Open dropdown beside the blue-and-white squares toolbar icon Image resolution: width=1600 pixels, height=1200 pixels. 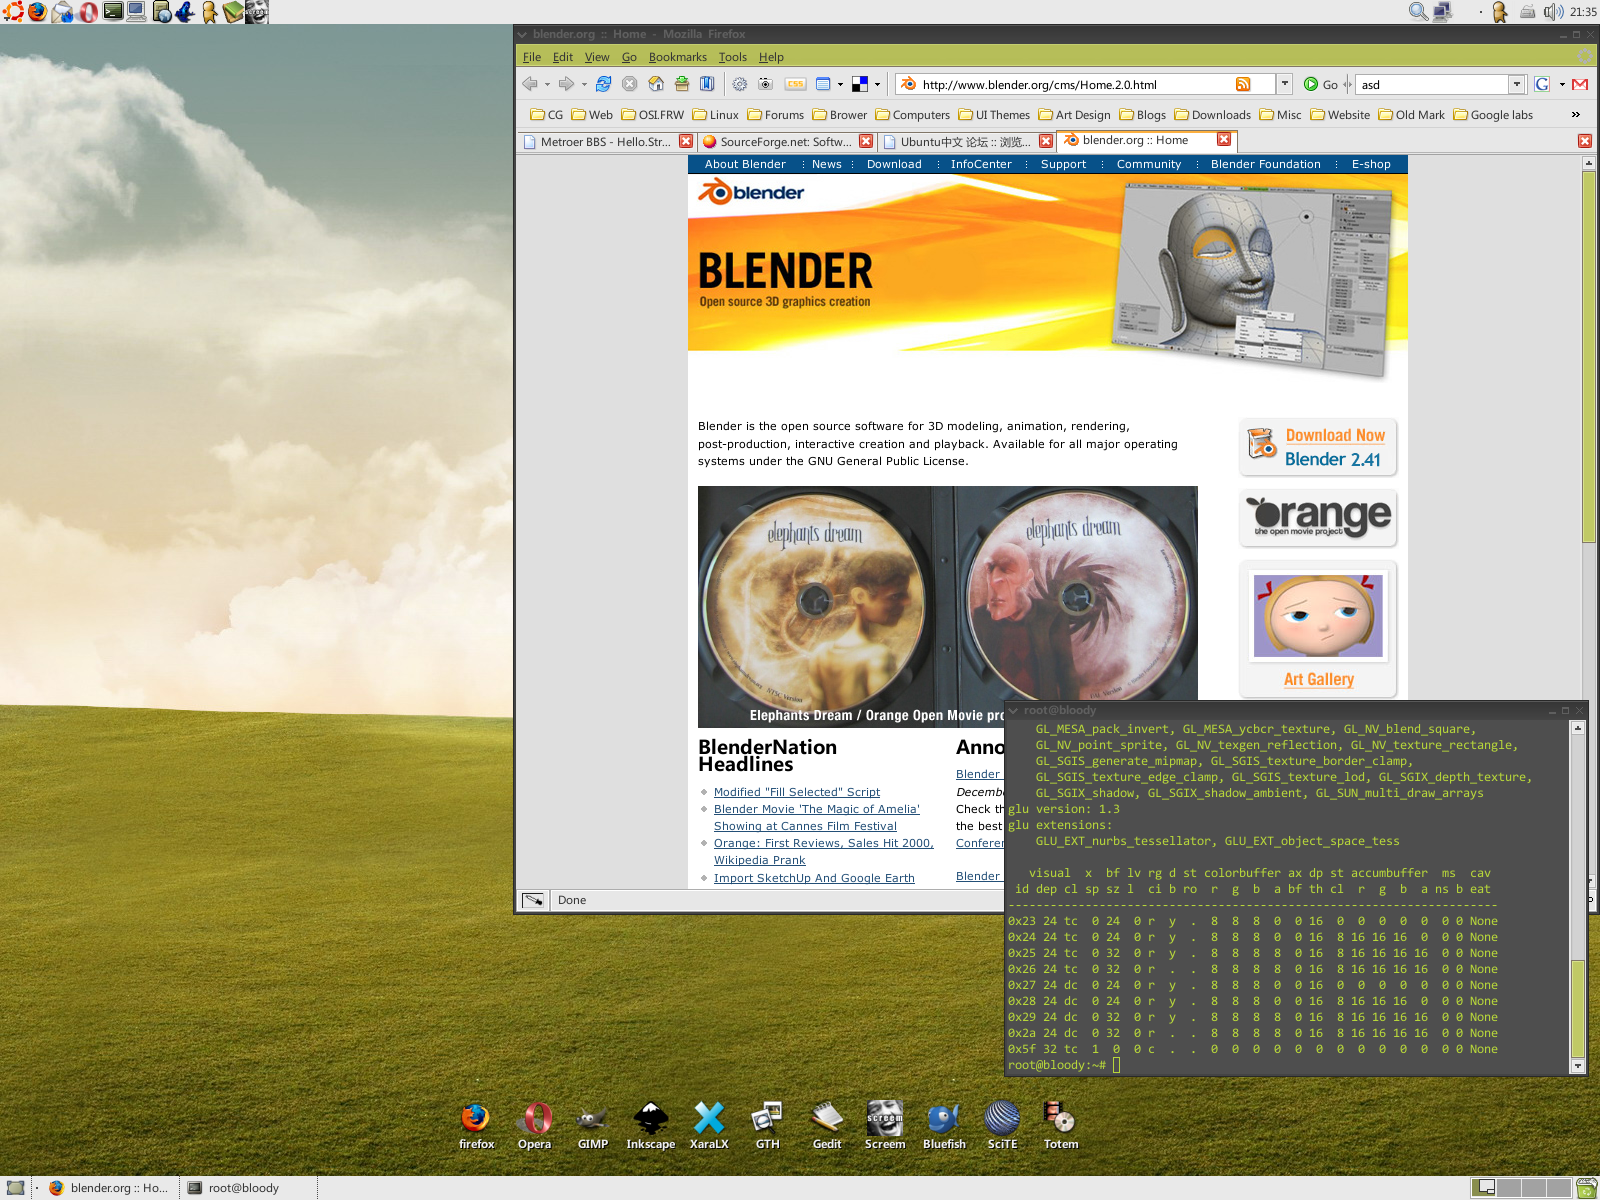(877, 85)
